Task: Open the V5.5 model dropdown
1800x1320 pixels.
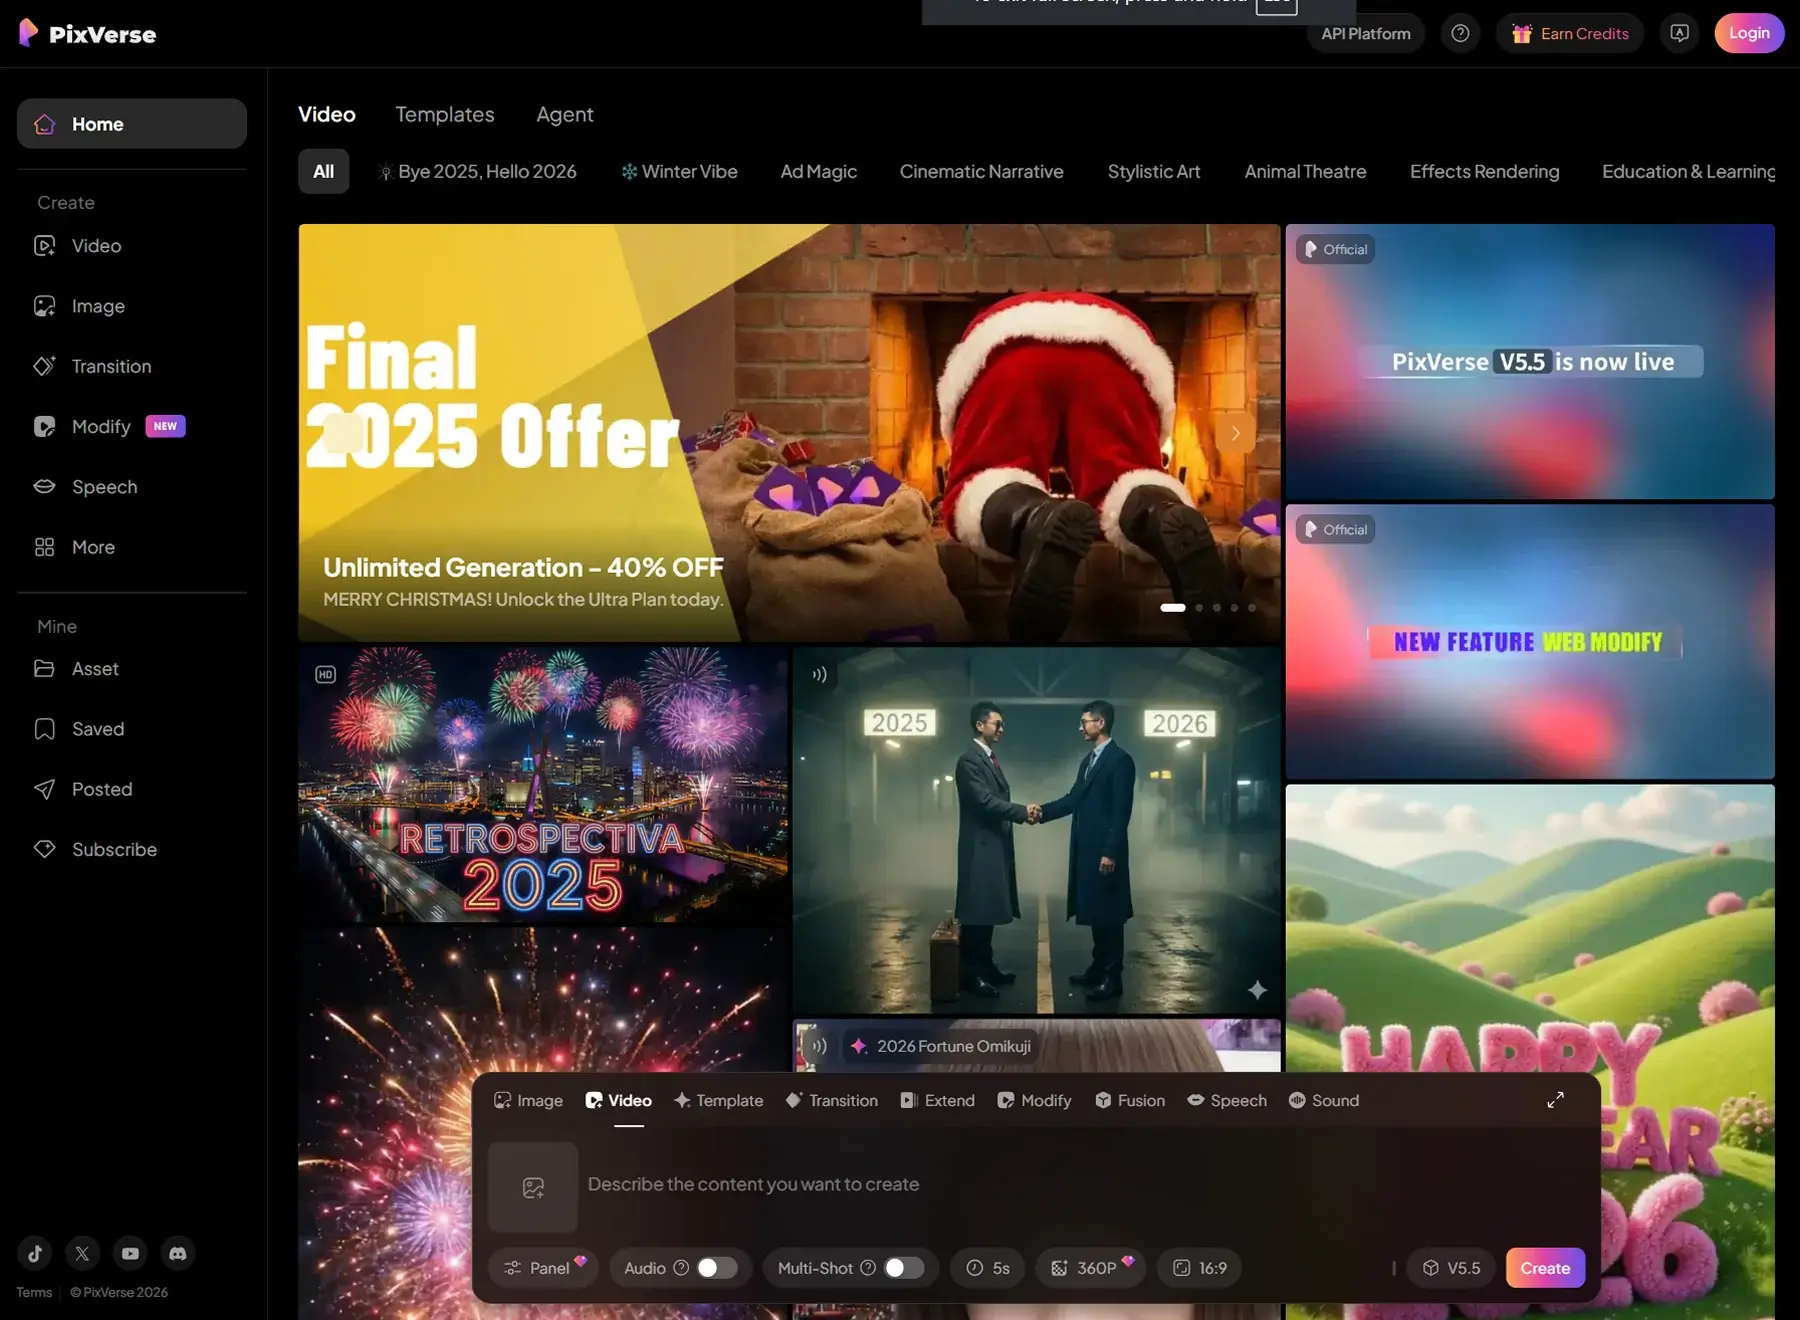Action: pyautogui.click(x=1451, y=1268)
